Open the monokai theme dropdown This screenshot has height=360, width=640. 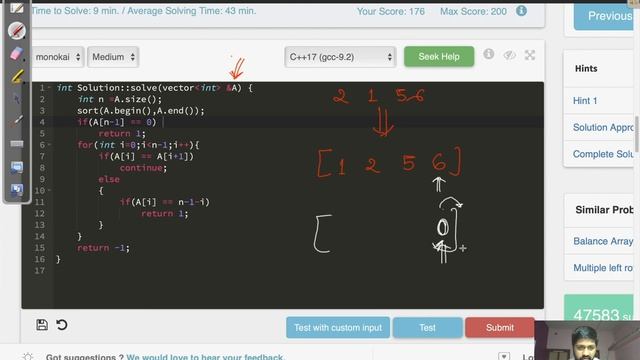[58, 57]
